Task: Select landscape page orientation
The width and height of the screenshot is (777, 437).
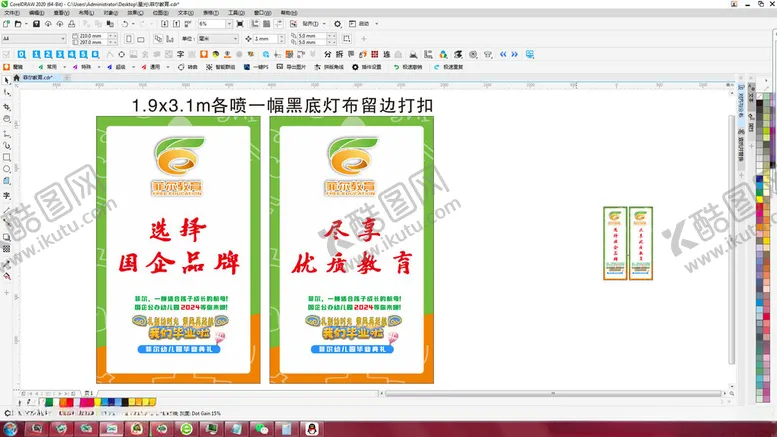Action: click(141, 39)
